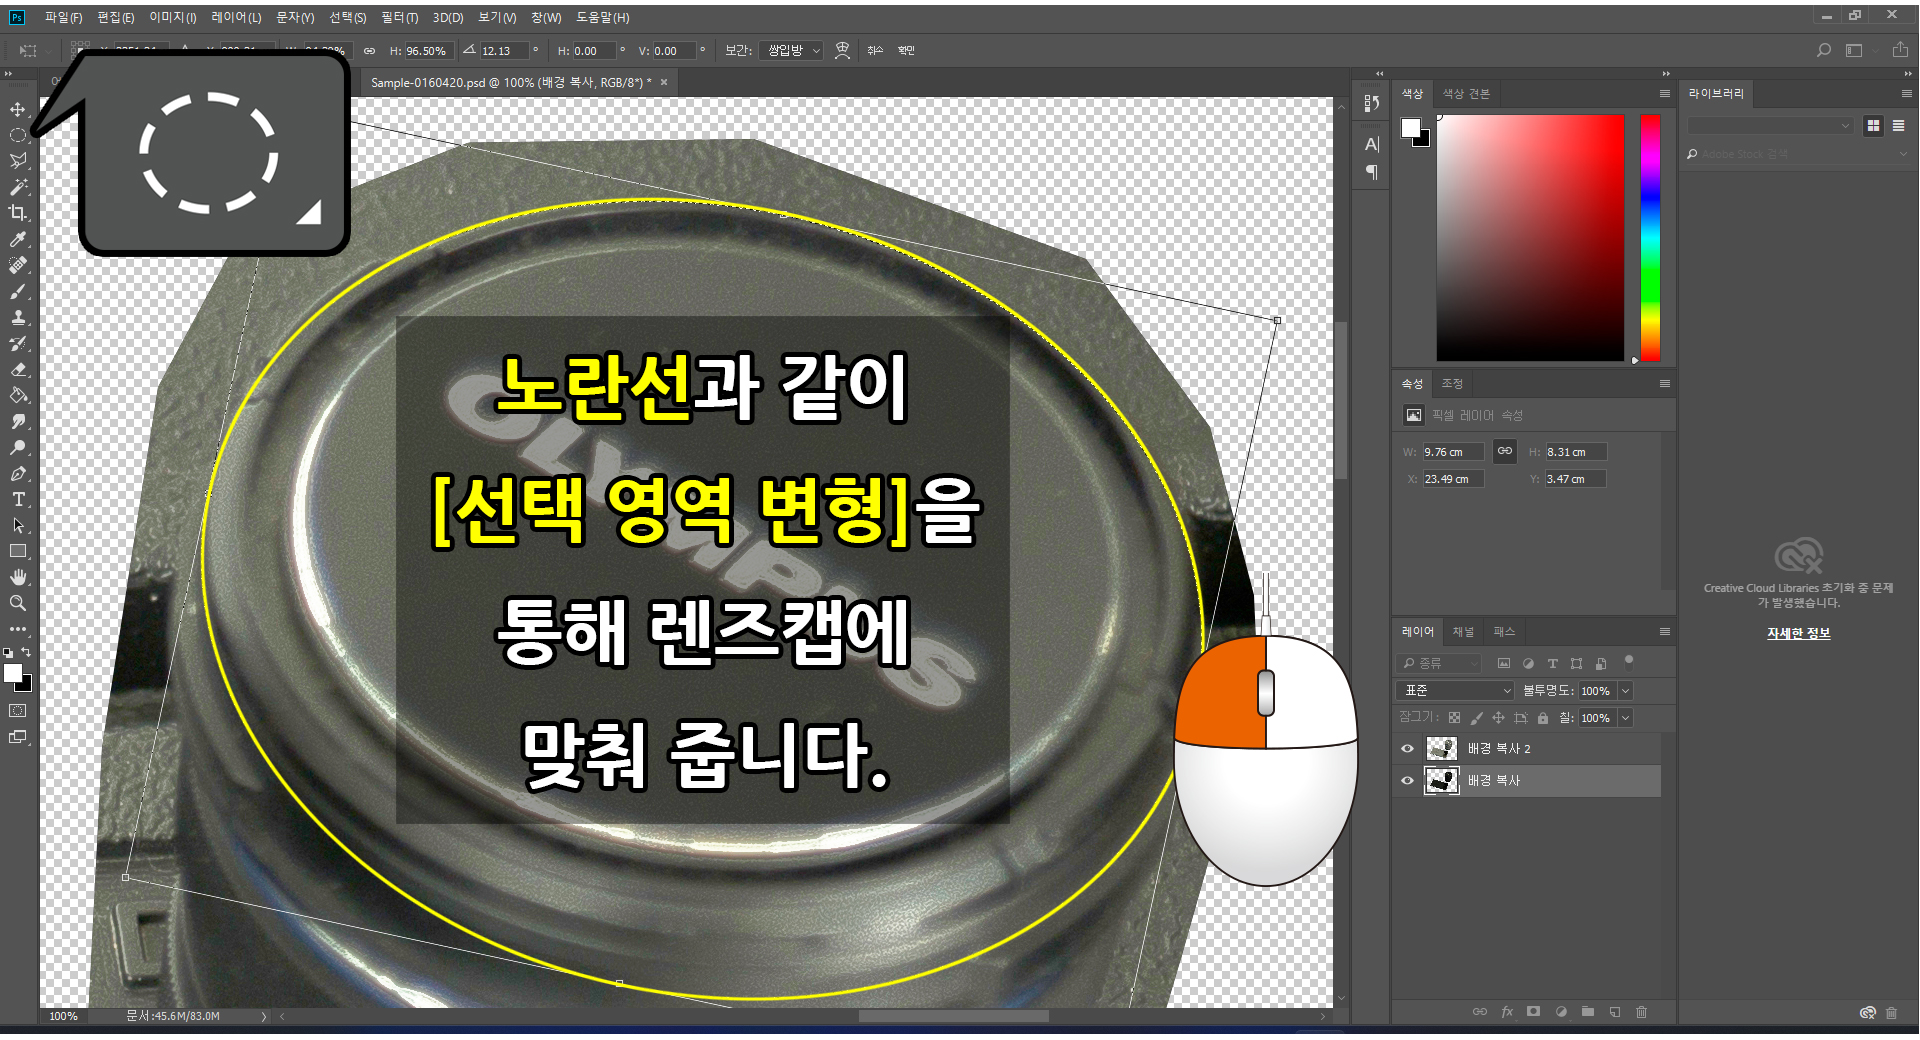Select the Pen tool

click(18, 473)
